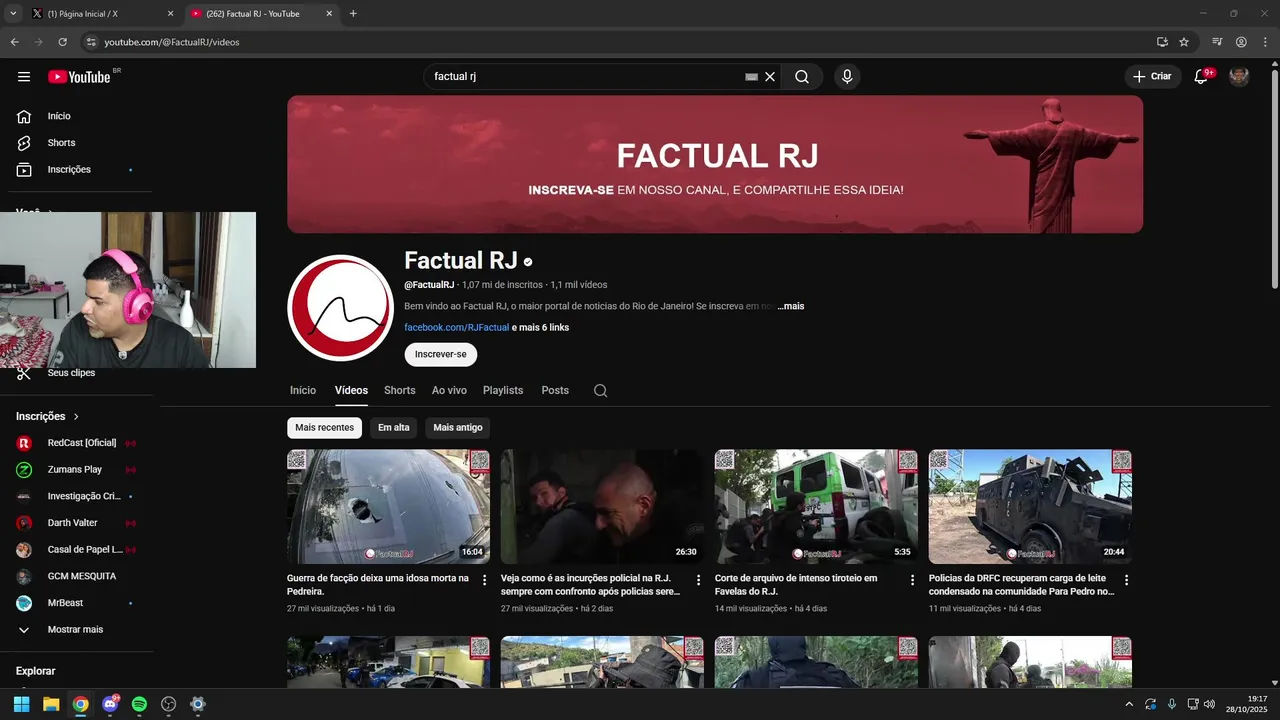Expand channel description with '...mais'
Image resolution: width=1280 pixels, height=720 pixels.
(x=791, y=306)
